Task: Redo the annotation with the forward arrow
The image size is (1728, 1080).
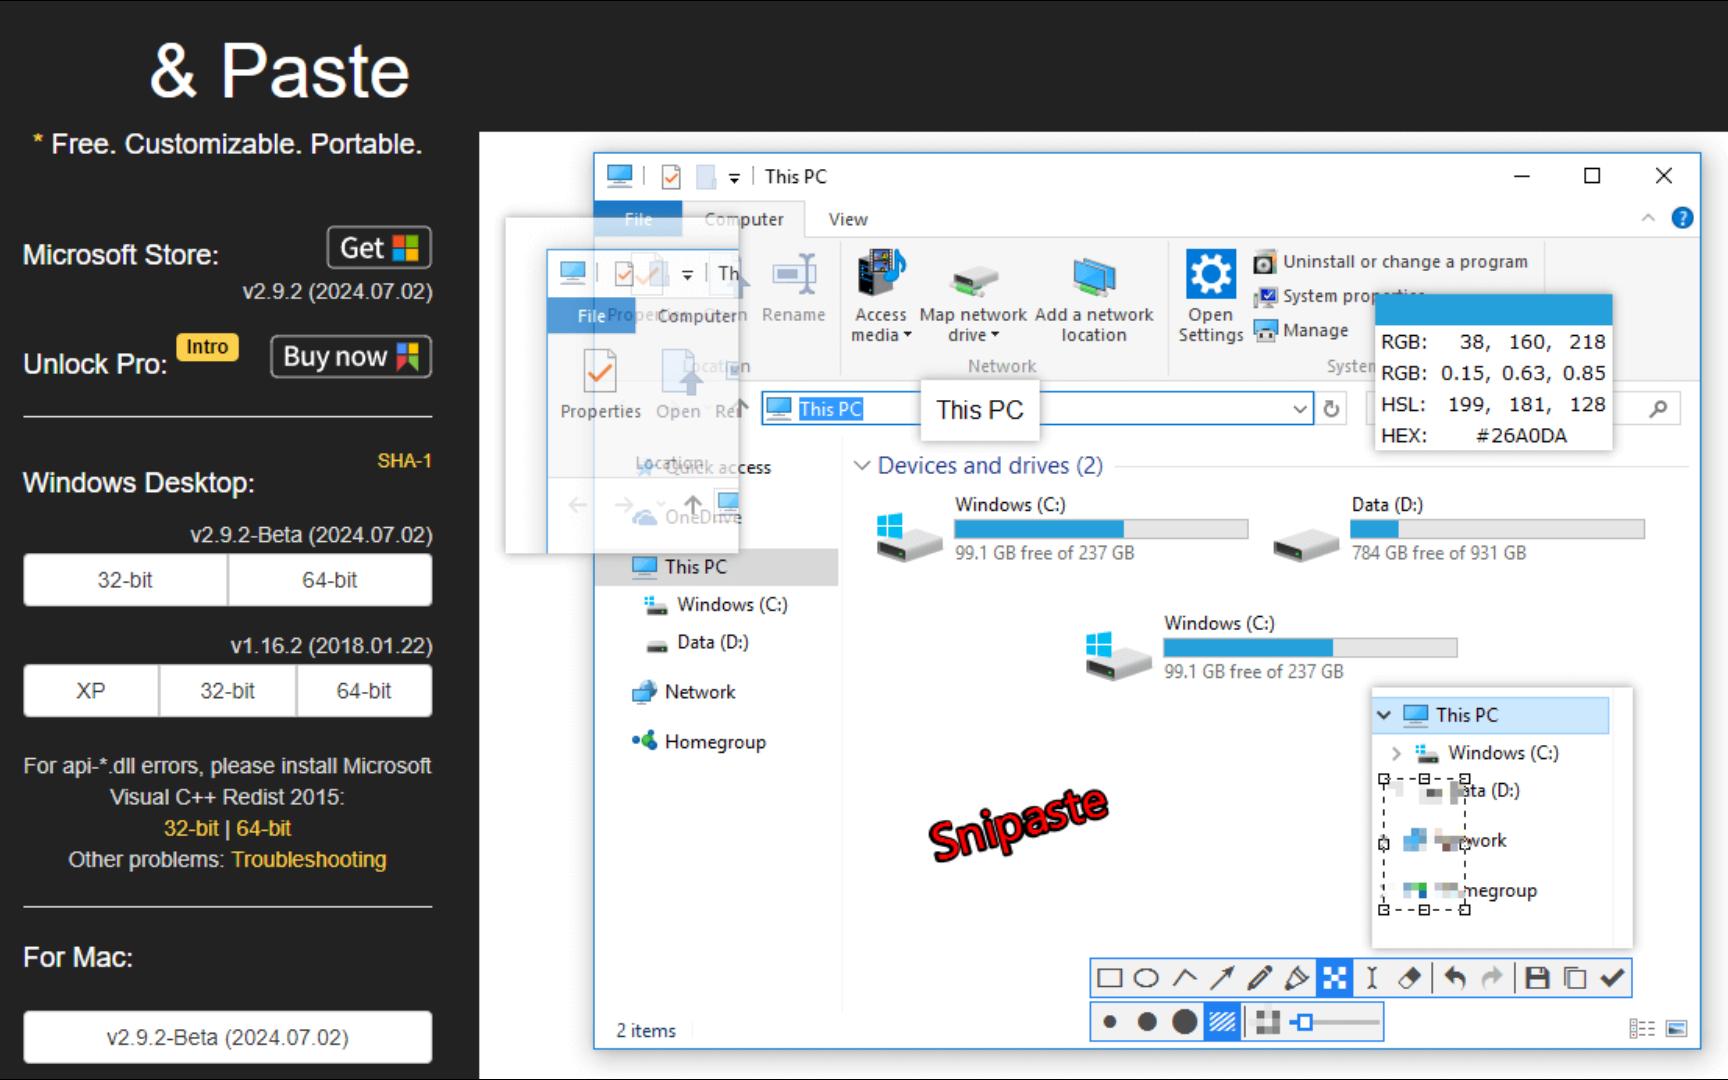Action: pos(1492,978)
